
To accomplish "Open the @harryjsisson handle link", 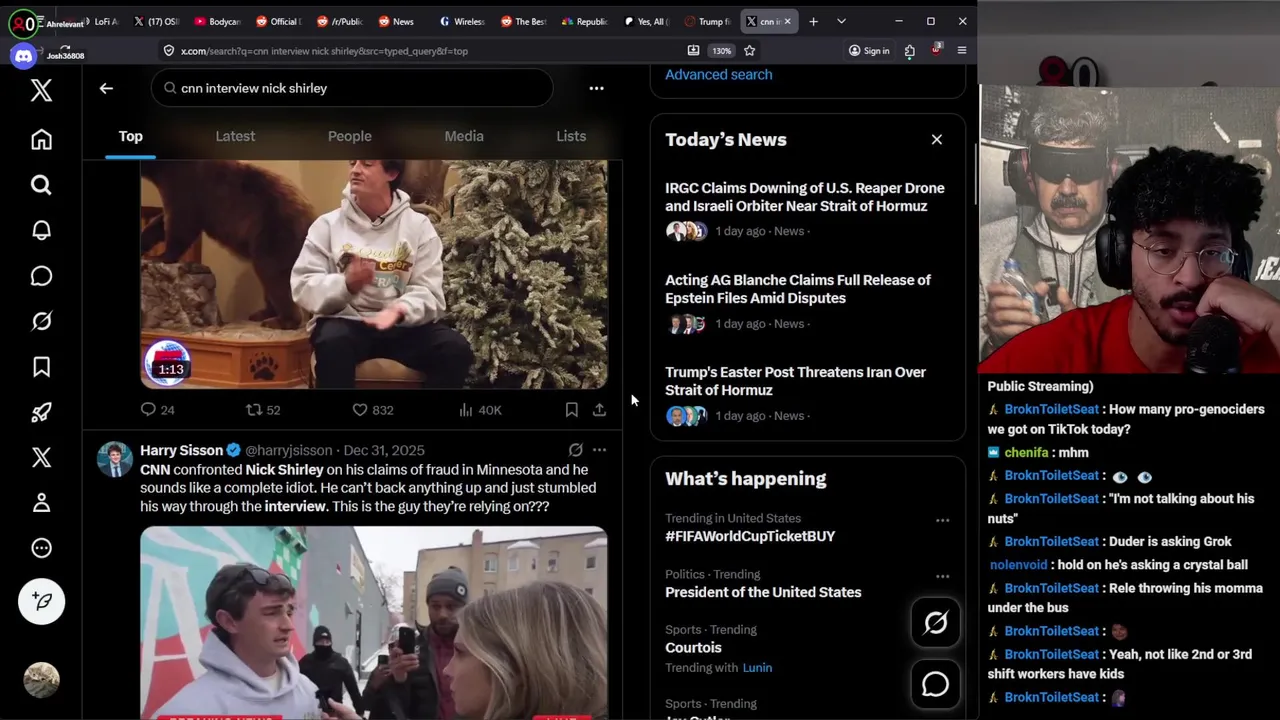I will coord(288,450).
